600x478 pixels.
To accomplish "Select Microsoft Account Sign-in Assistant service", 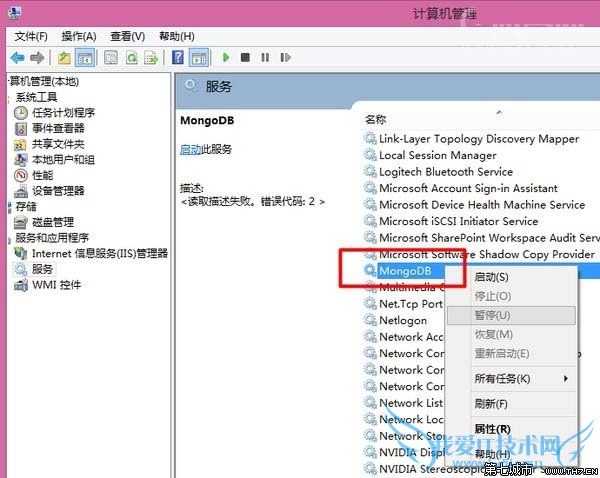I will pos(468,188).
